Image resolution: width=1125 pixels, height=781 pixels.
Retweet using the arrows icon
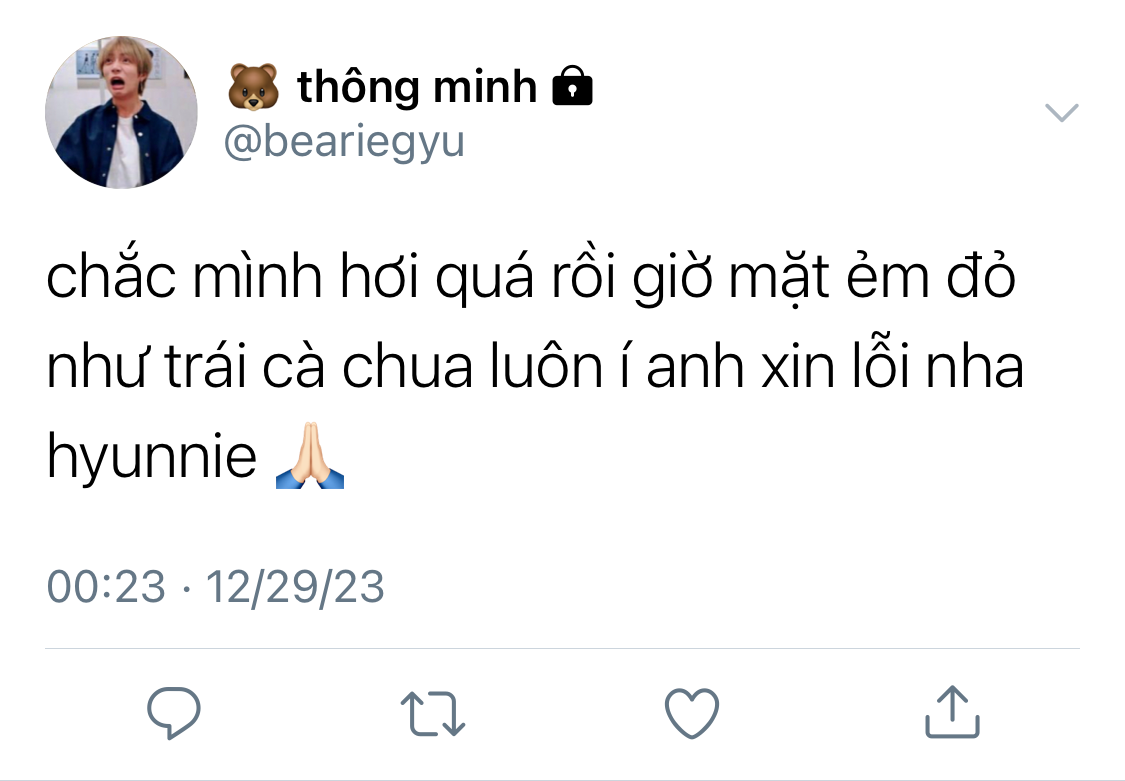[433, 714]
